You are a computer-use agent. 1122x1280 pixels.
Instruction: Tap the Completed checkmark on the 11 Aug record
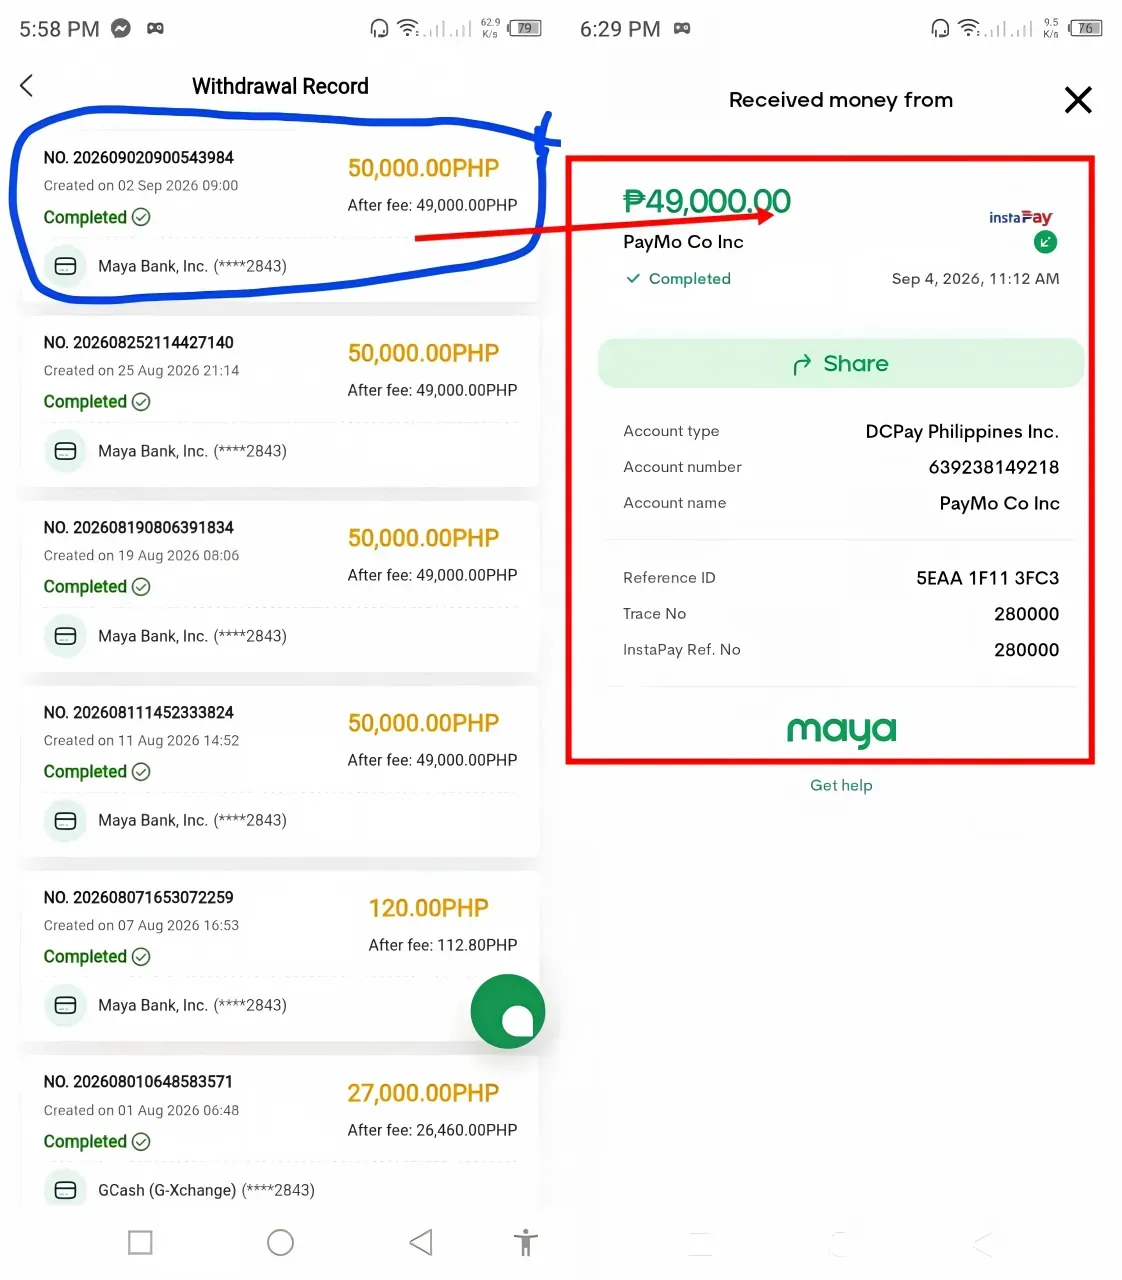pos(141,772)
